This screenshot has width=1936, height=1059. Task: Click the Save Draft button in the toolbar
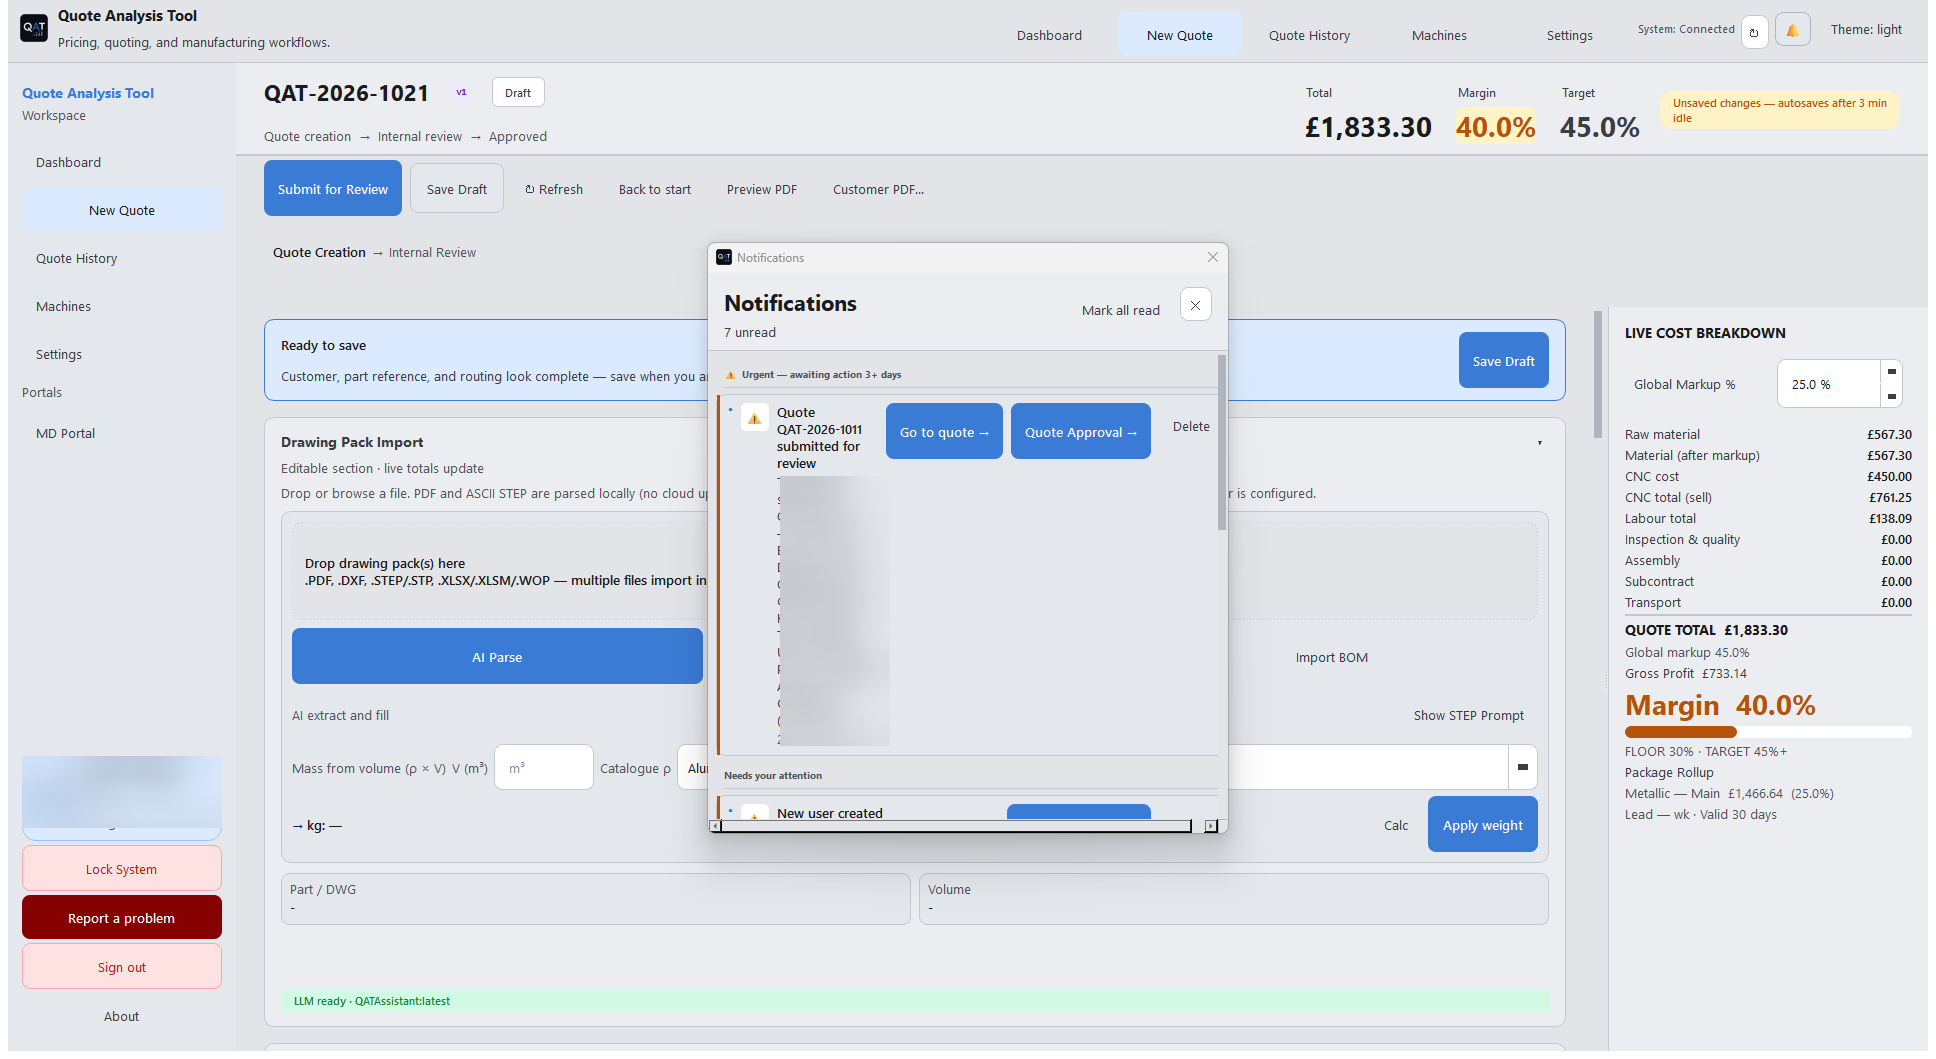[x=457, y=189]
